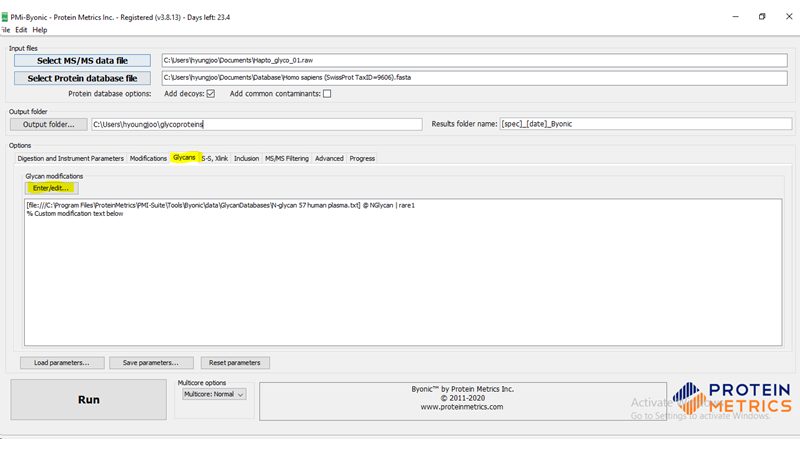This screenshot has height=450, width=800.
Task: Click the Protein Metrics logo
Action: 732,398
